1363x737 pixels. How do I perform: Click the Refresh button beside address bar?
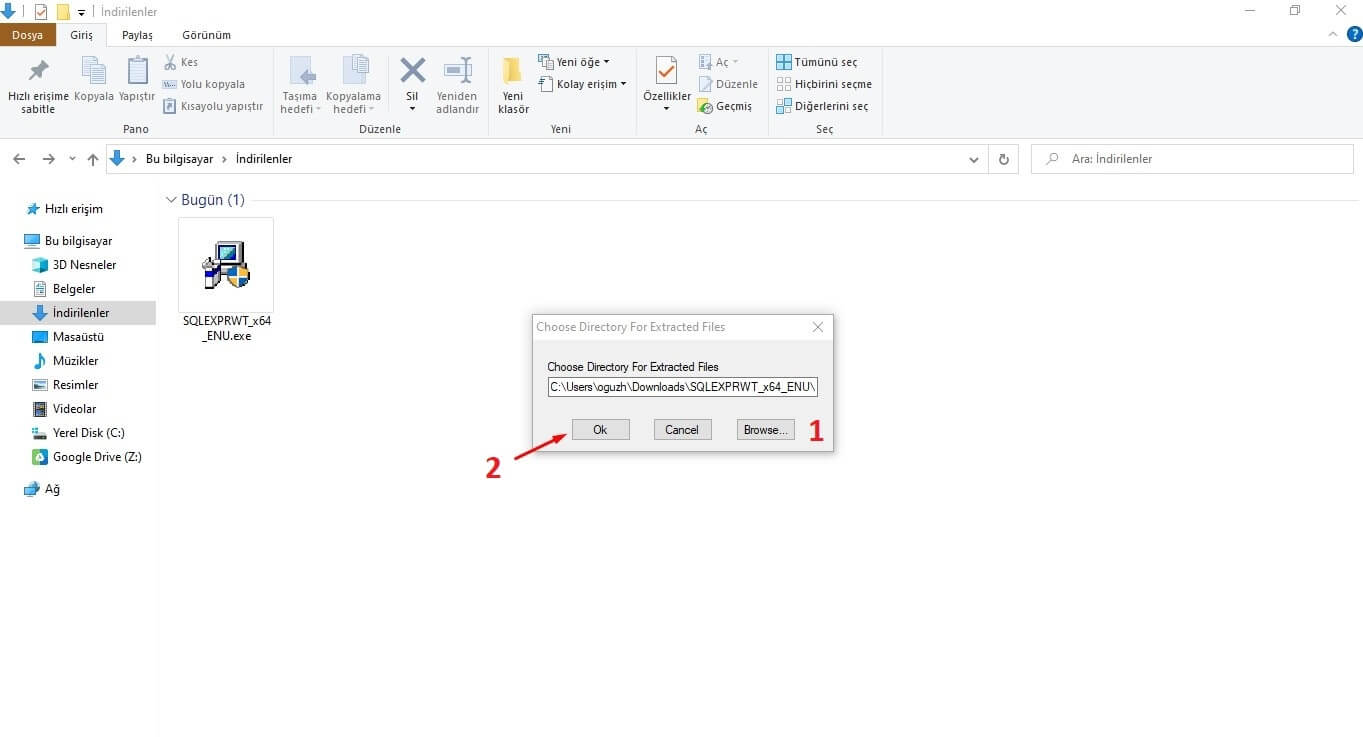[x=1004, y=159]
